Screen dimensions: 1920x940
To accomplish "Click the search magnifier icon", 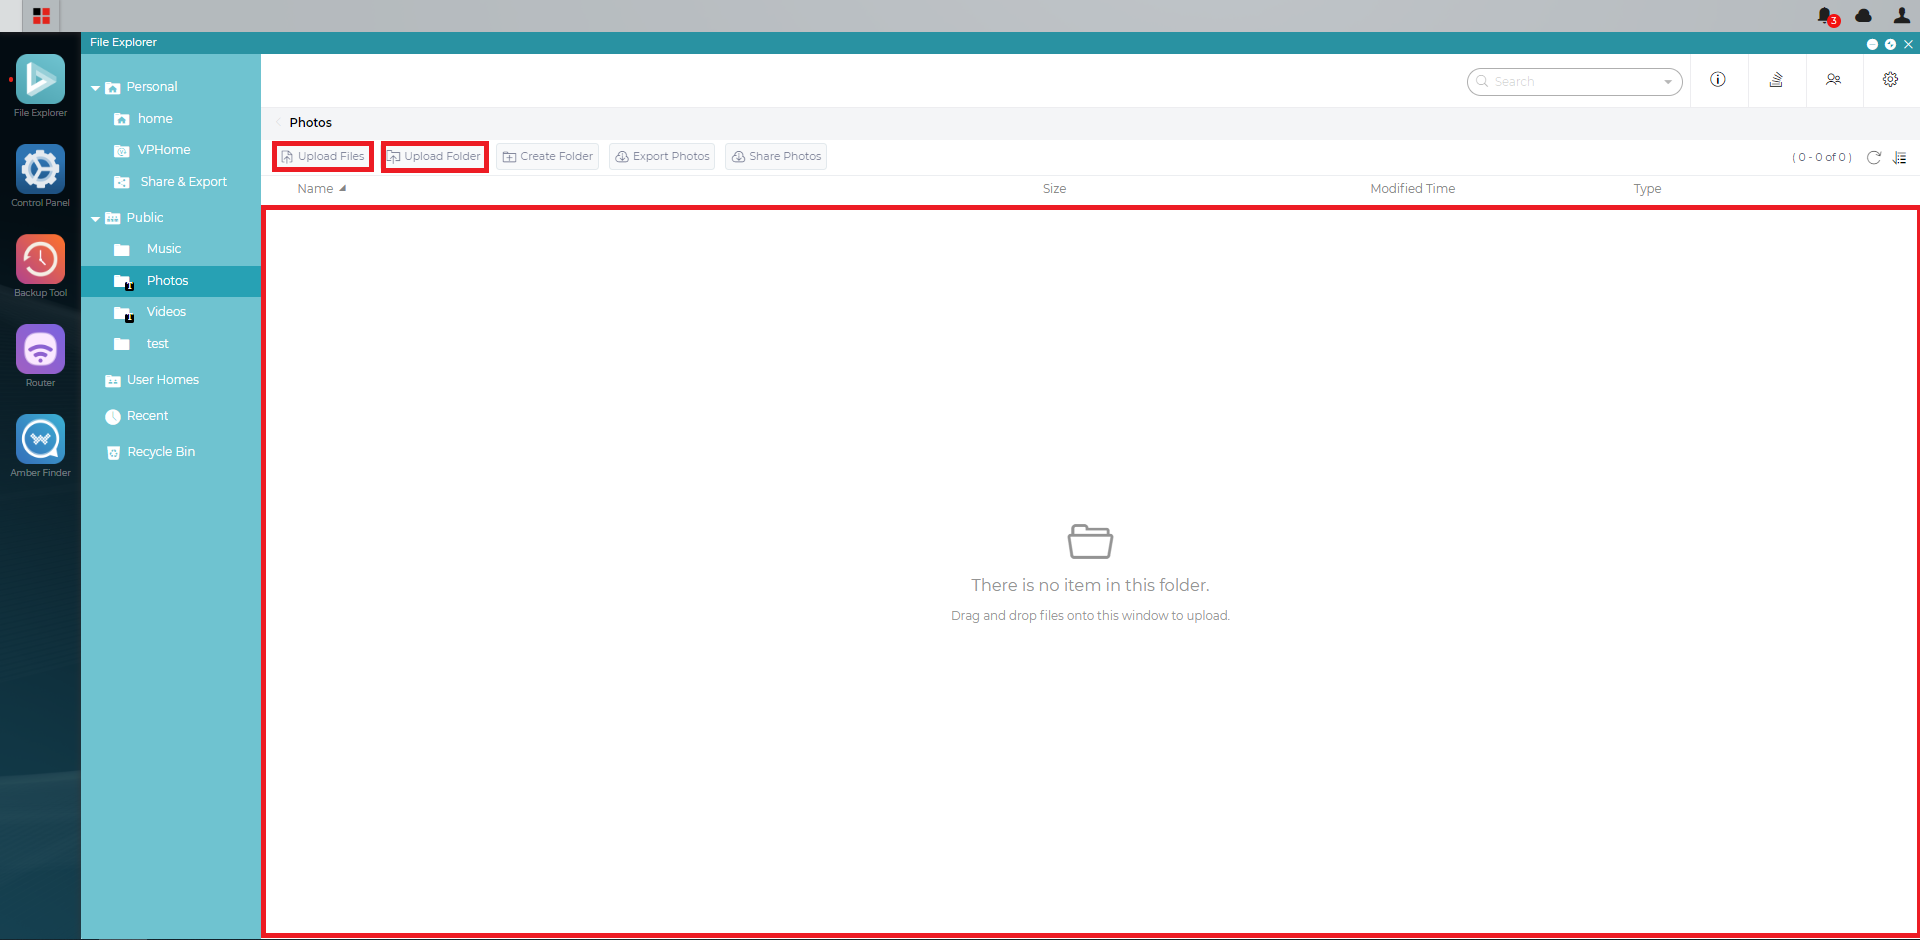I will tap(1482, 82).
